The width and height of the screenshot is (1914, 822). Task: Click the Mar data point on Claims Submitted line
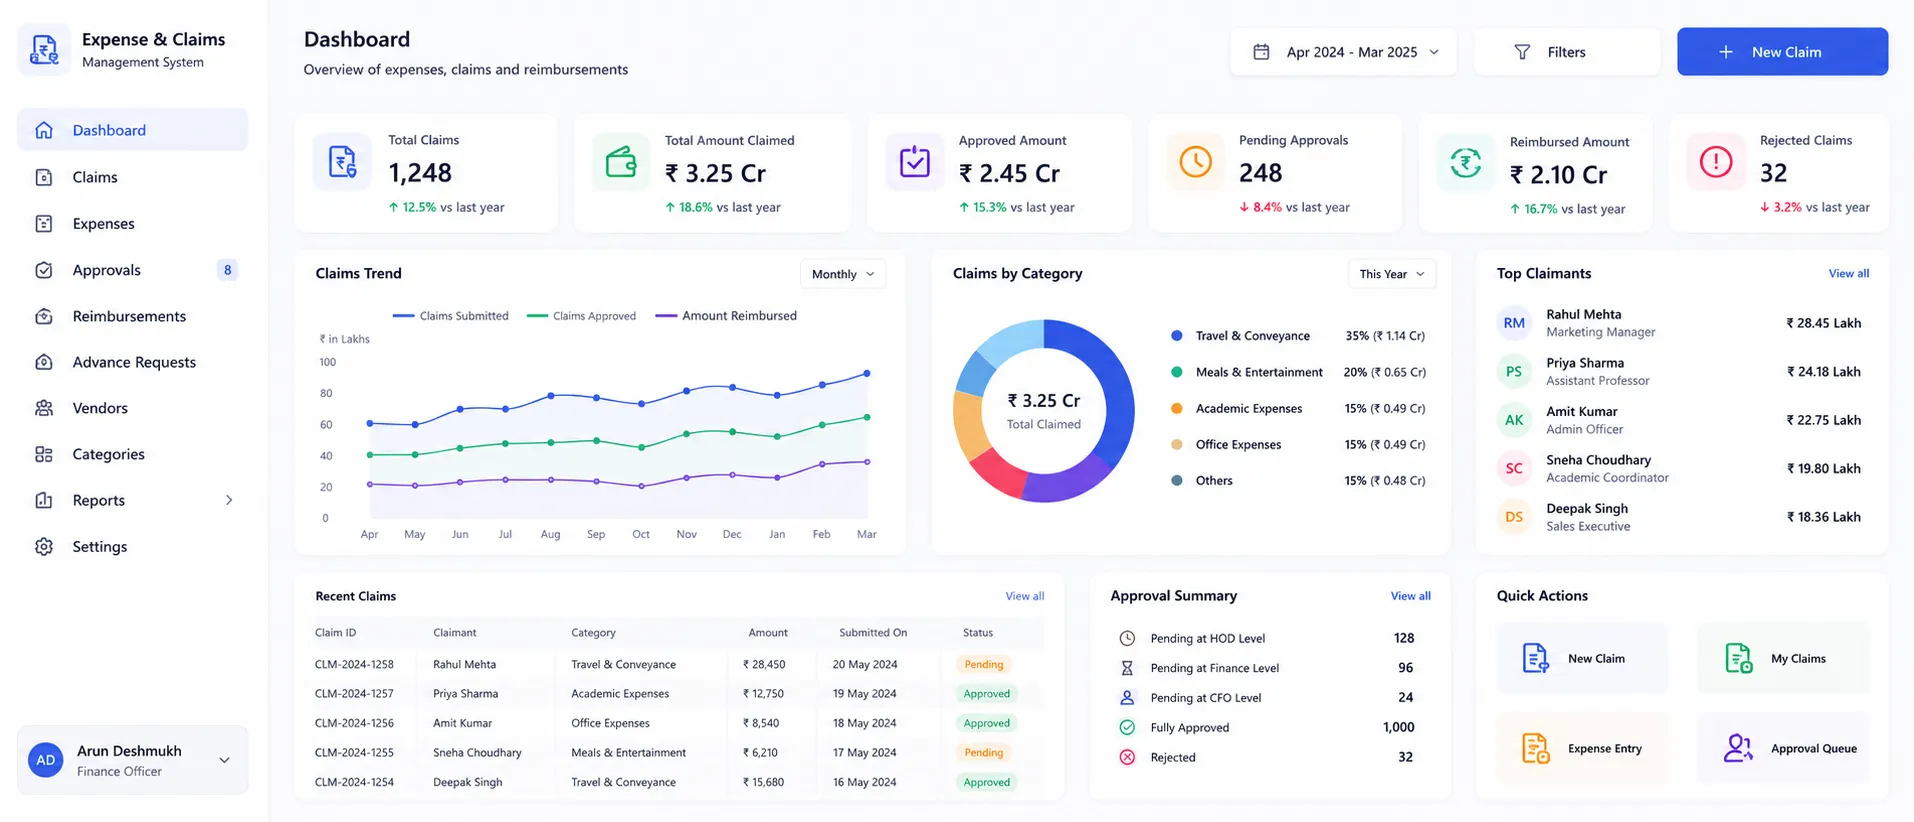click(x=867, y=373)
